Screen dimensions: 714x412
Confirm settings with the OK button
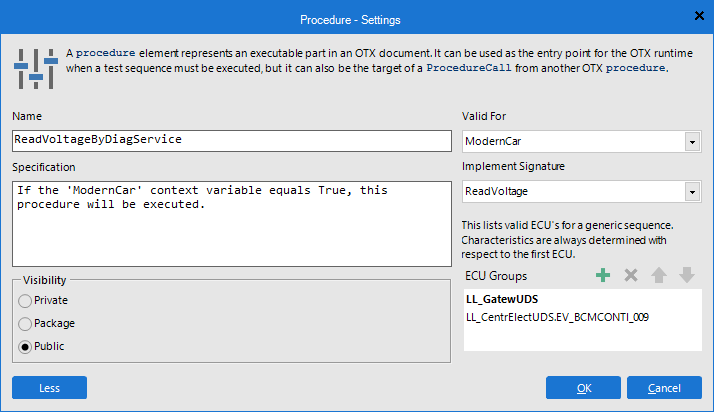pyautogui.click(x=584, y=388)
